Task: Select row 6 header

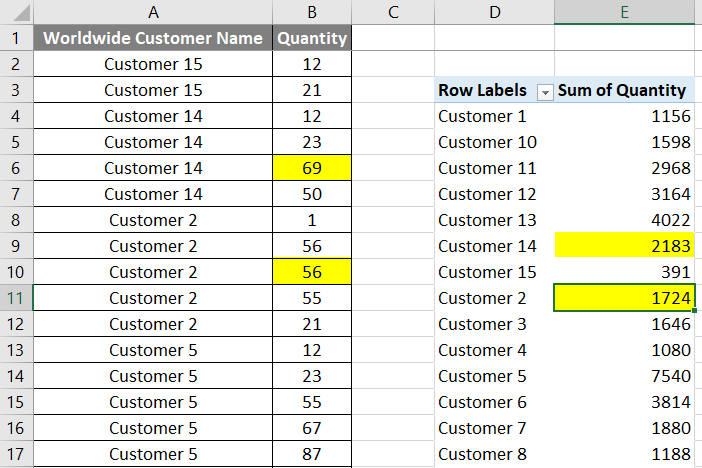Action: (x=16, y=168)
